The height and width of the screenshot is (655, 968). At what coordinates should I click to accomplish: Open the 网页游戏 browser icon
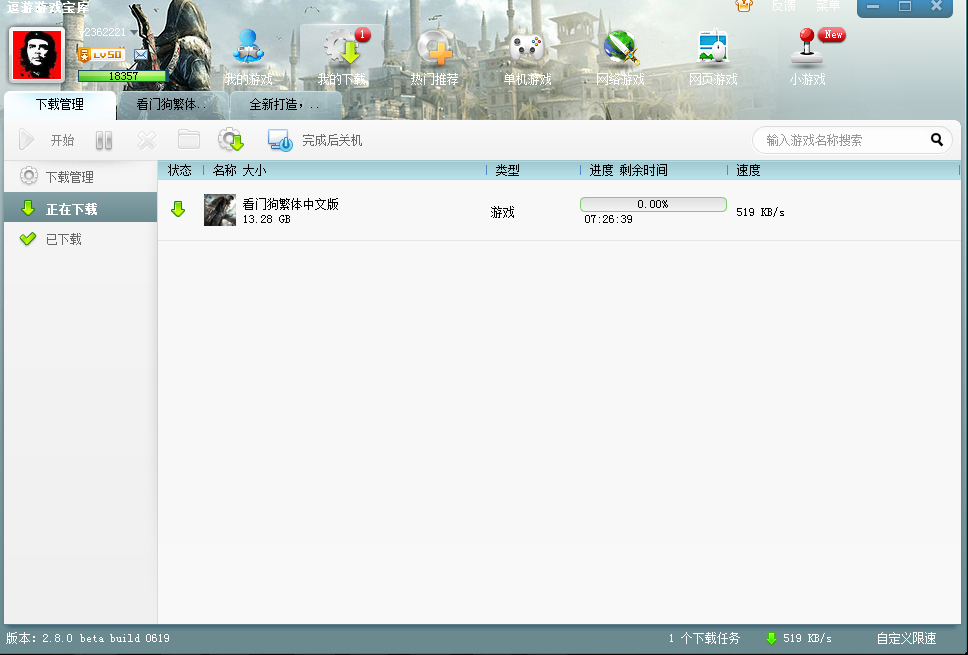click(713, 47)
